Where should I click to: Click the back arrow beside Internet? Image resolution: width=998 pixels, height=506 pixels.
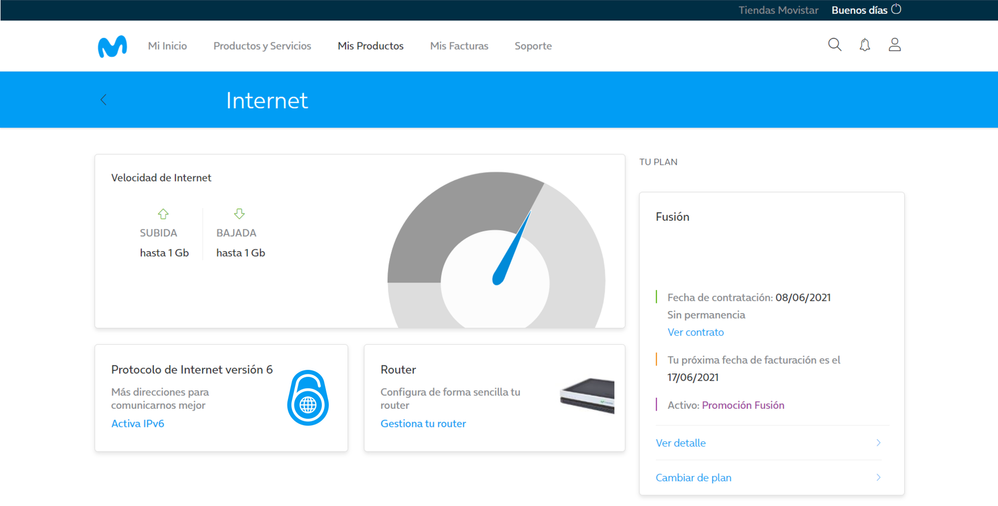tap(104, 100)
